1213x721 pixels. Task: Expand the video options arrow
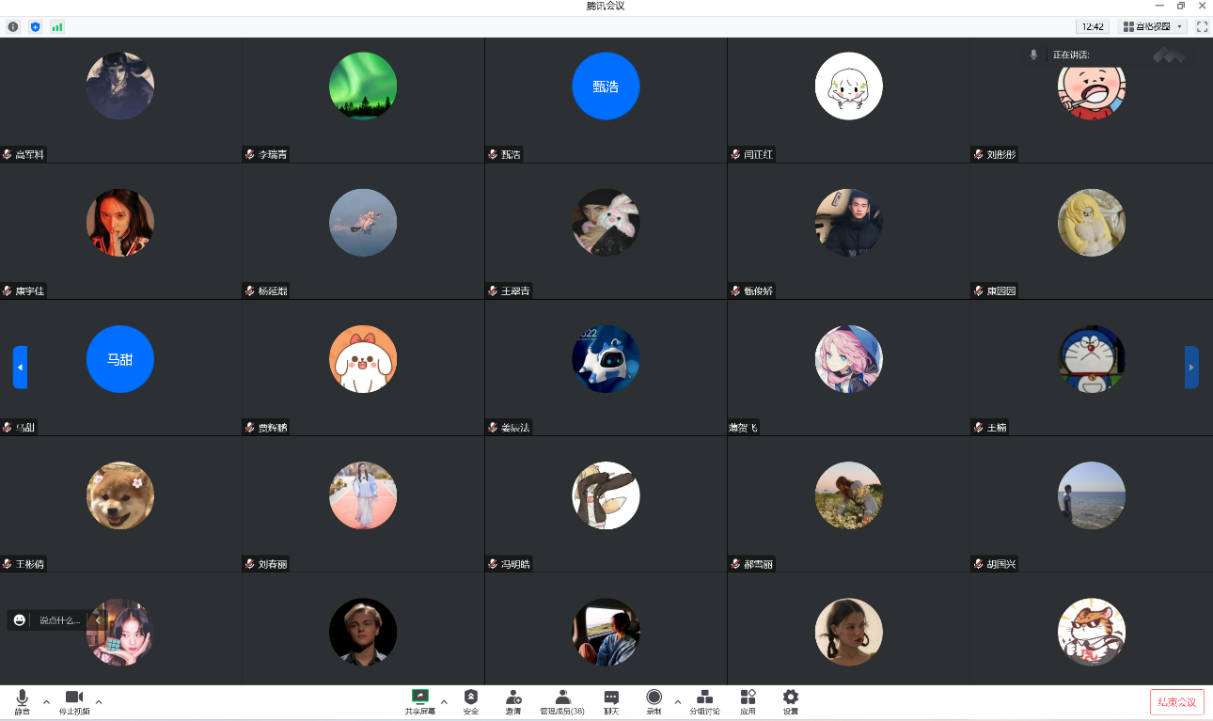(x=98, y=701)
